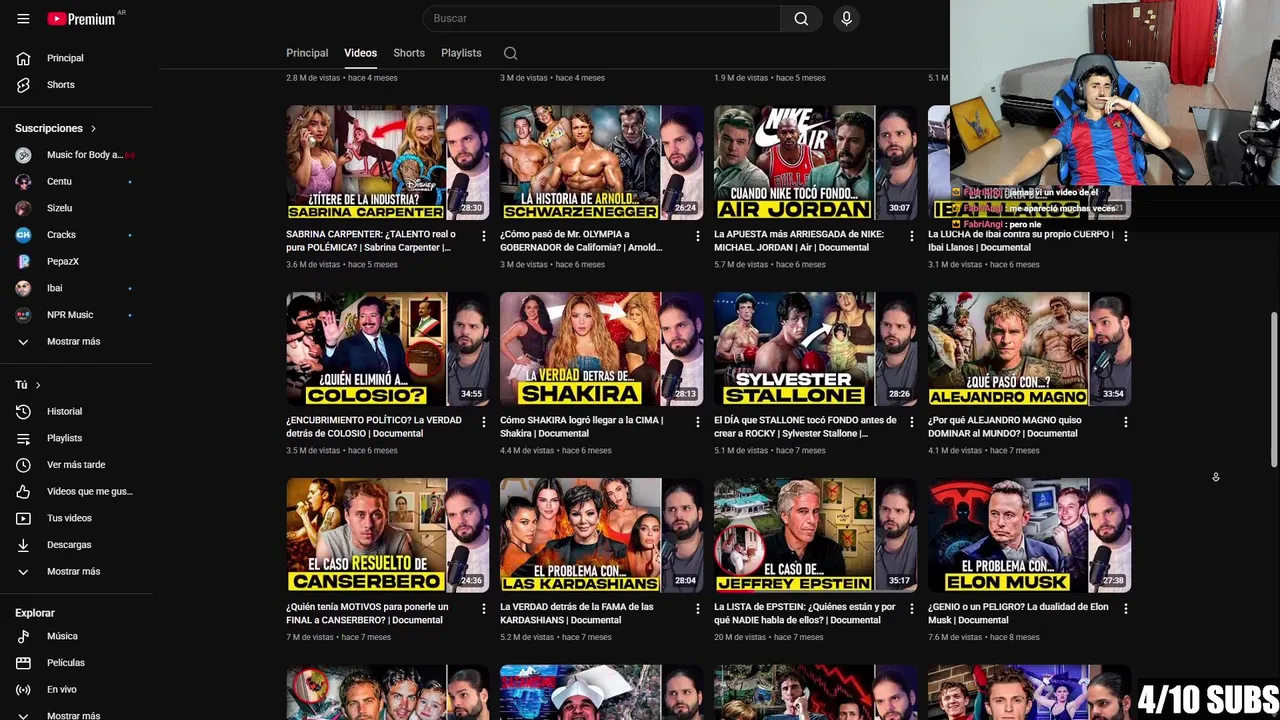Image resolution: width=1280 pixels, height=720 pixels.
Task: Select the Videos tab
Action: [360, 53]
